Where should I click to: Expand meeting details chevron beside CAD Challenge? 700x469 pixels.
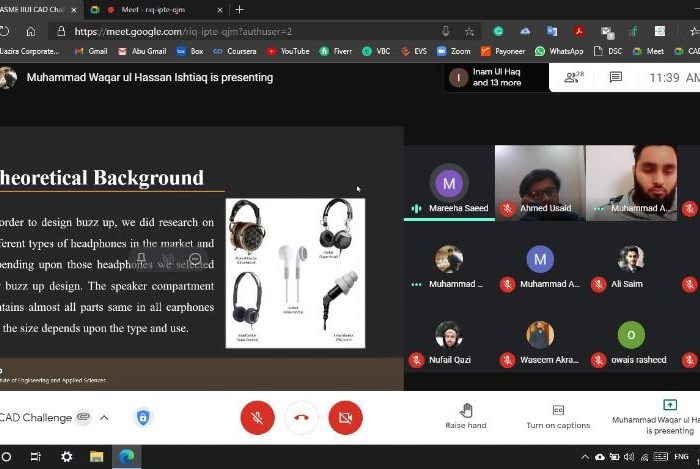coord(104,418)
